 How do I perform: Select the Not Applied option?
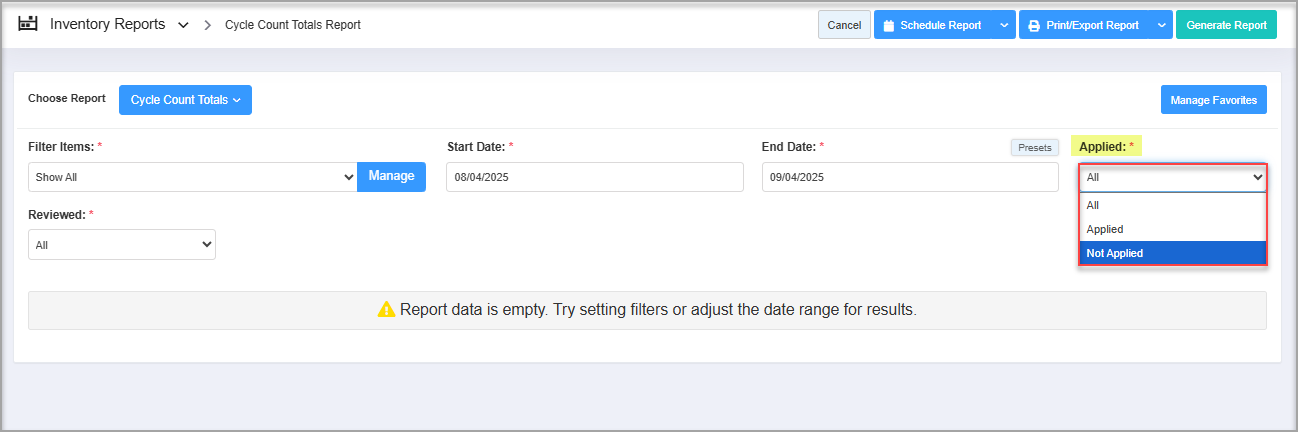1172,253
